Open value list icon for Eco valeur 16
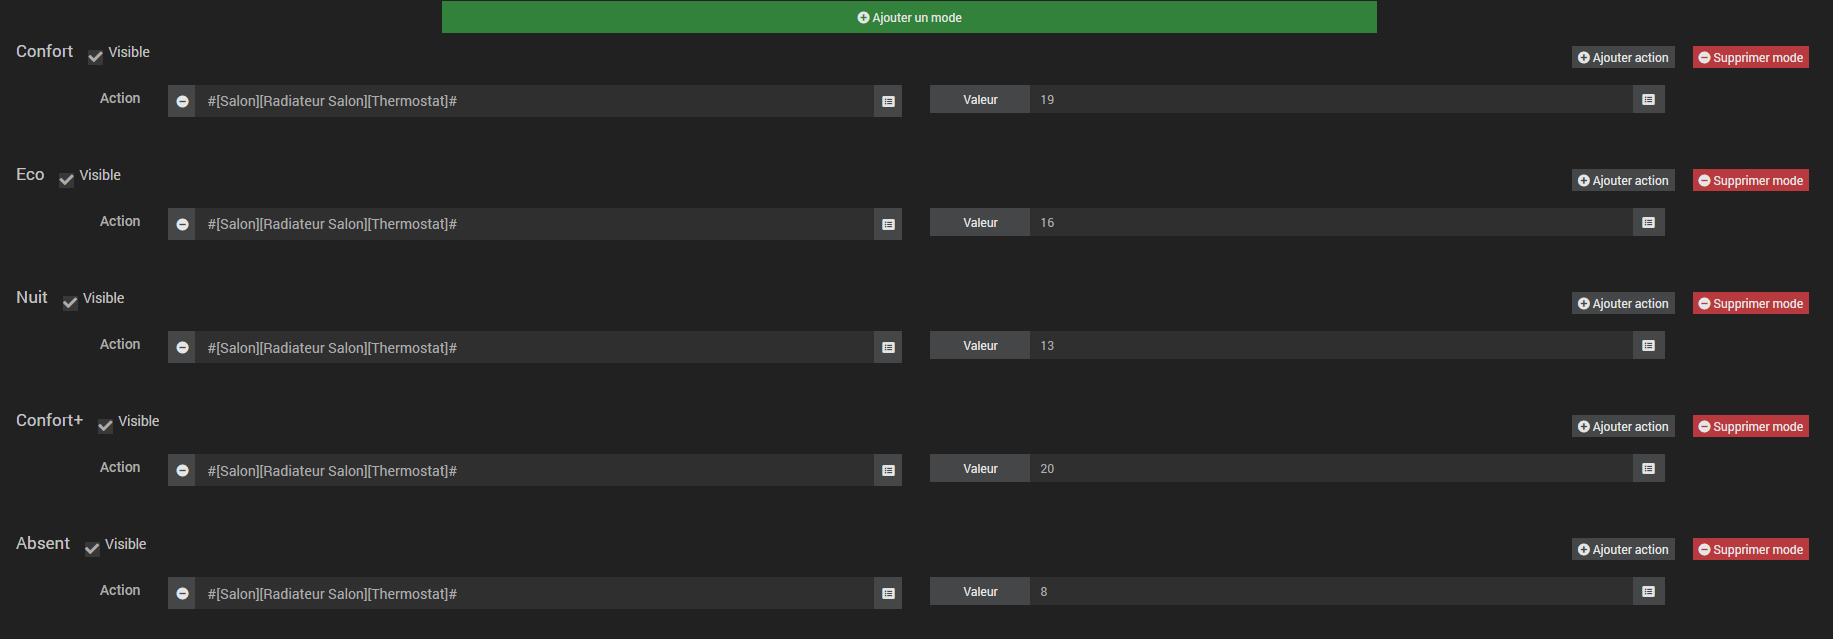The height and width of the screenshot is (639, 1833). click(x=1648, y=222)
